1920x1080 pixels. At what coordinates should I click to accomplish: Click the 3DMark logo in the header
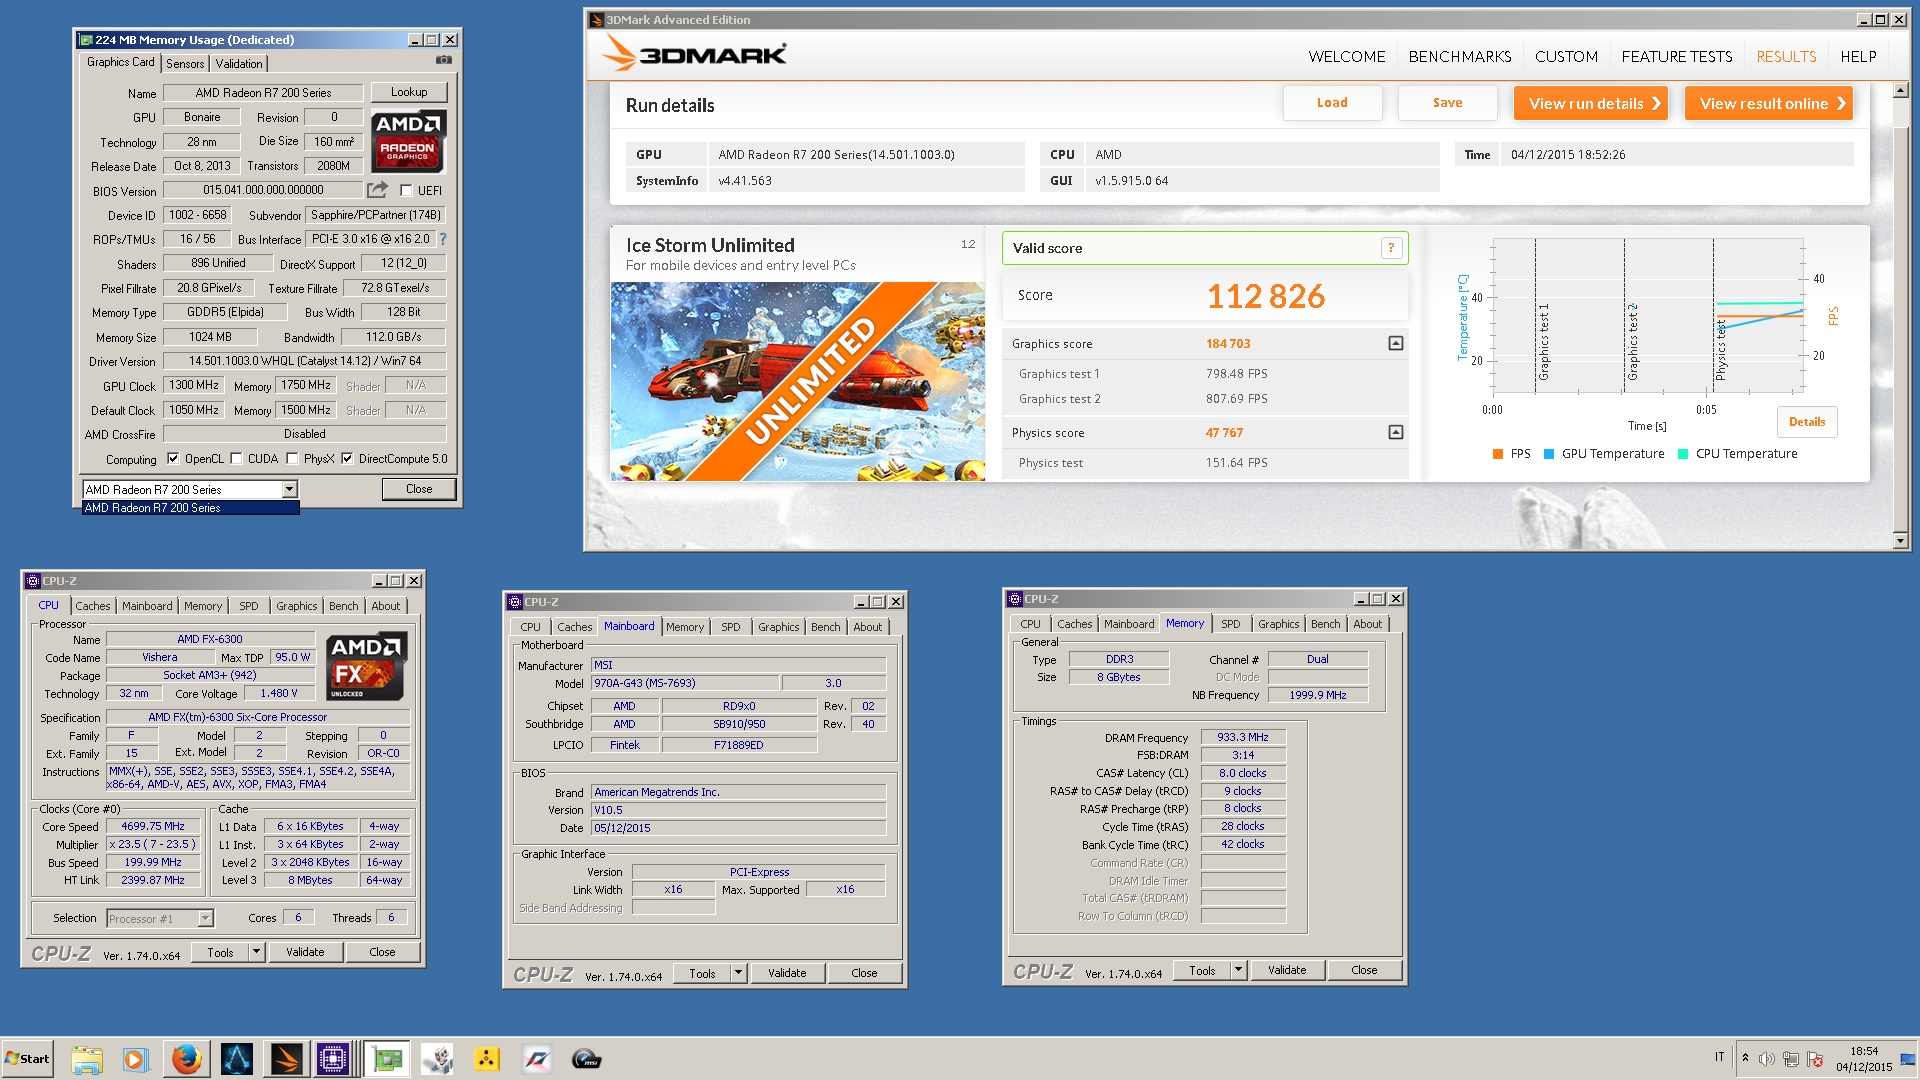(x=695, y=54)
